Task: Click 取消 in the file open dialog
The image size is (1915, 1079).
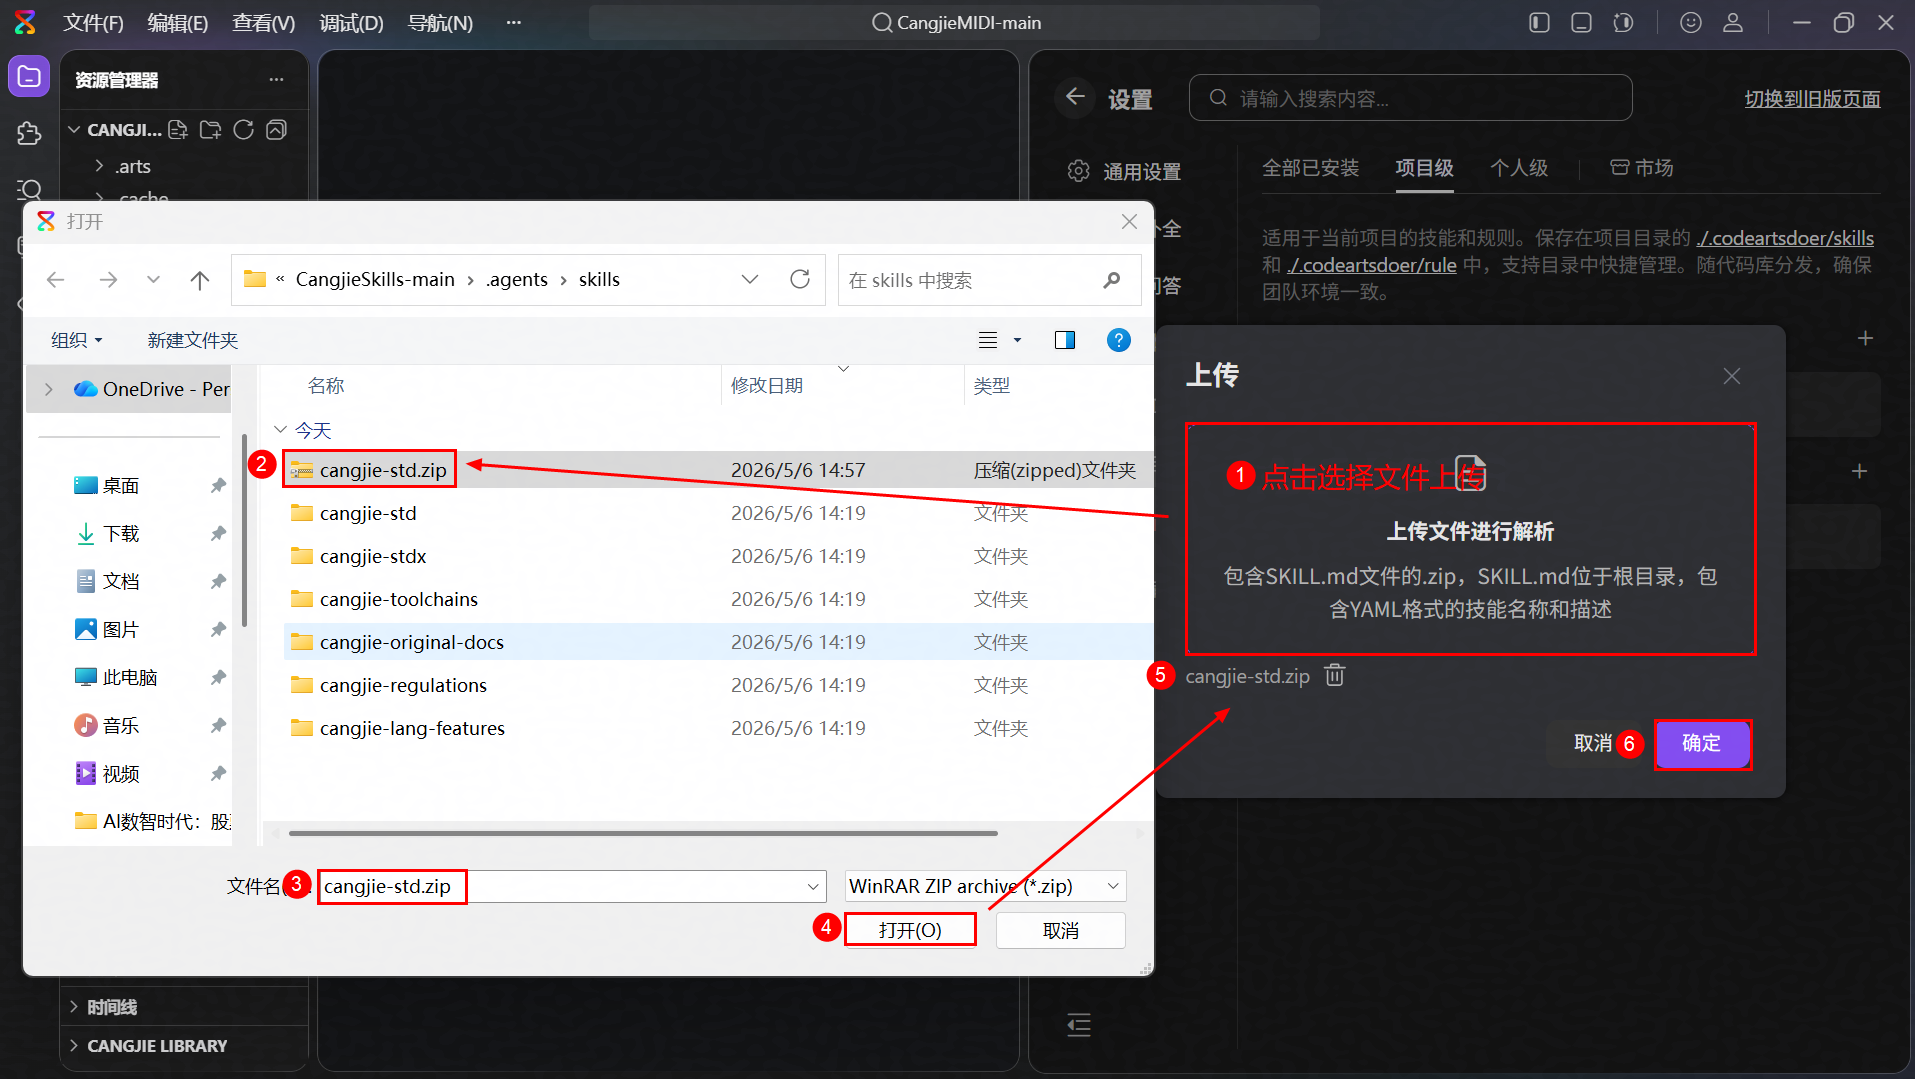Action: pyautogui.click(x=1061, y=931)
